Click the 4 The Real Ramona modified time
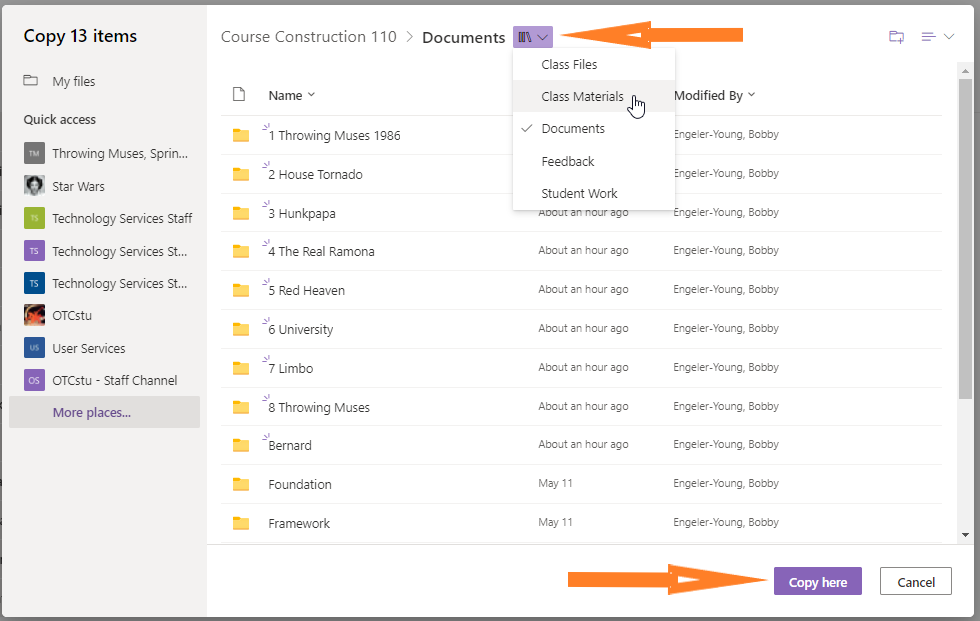Screen dimensions: 980x621 tap(583, 250)
